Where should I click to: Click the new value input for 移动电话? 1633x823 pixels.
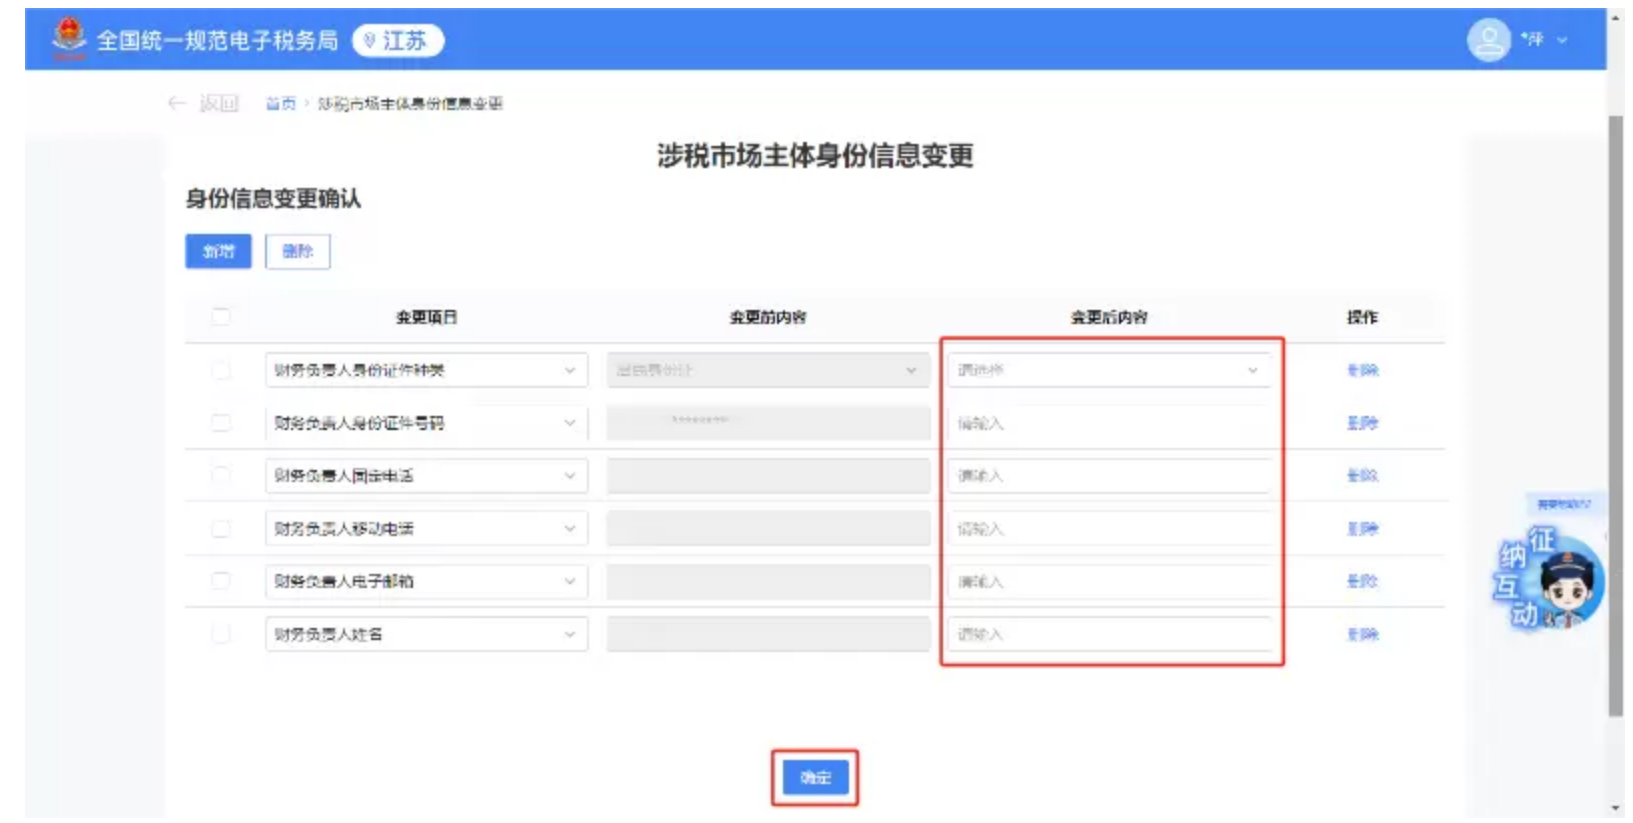1109,528
